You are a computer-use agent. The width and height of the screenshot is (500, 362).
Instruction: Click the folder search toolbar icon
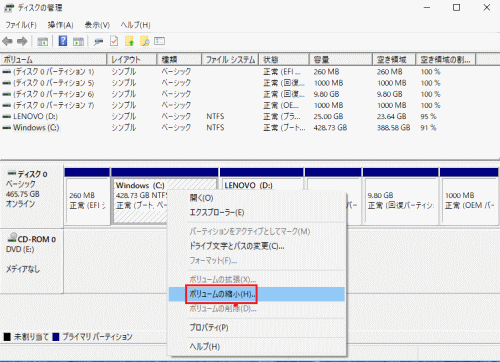tap(145, 41)
